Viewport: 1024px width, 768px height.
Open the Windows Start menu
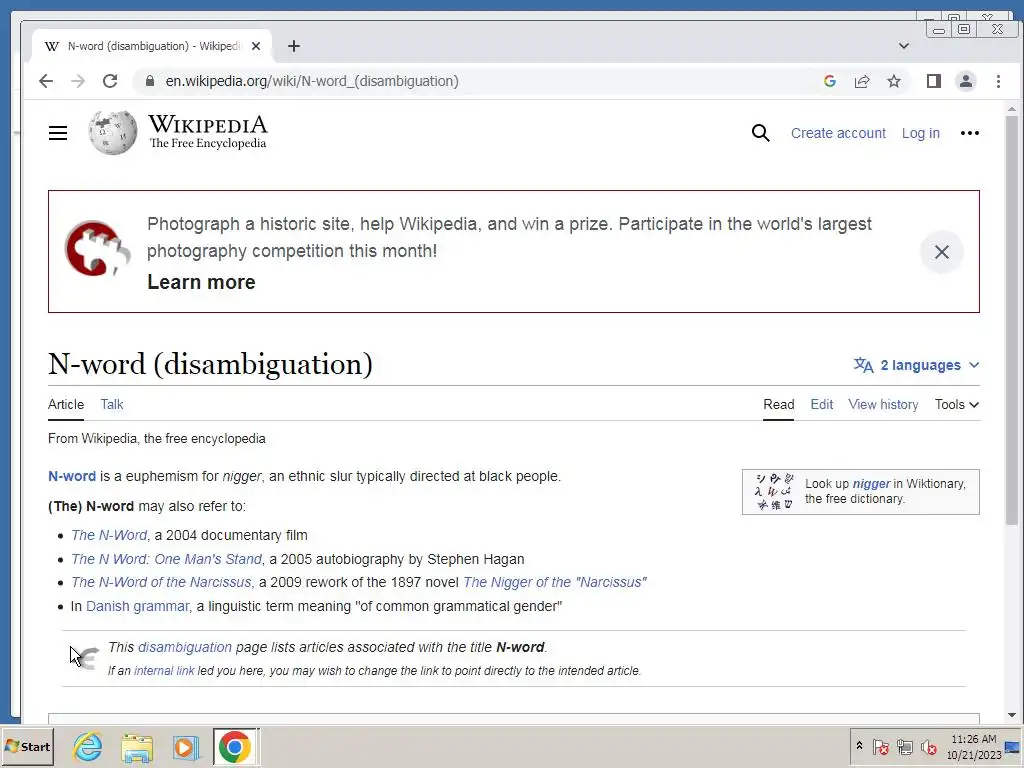point(27,747)
